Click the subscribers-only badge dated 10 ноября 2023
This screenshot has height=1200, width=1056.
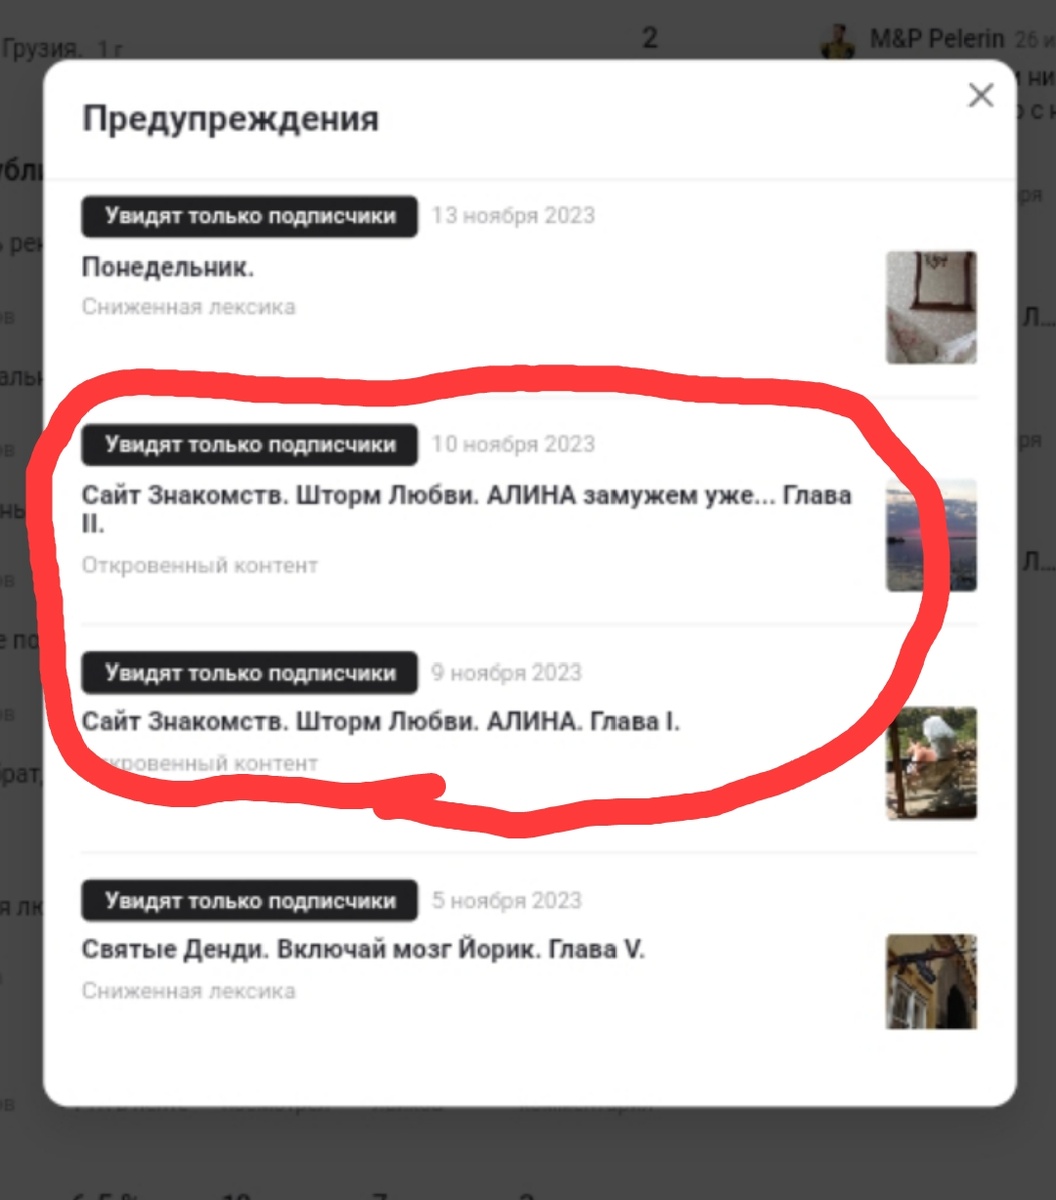tap(250, 445)
